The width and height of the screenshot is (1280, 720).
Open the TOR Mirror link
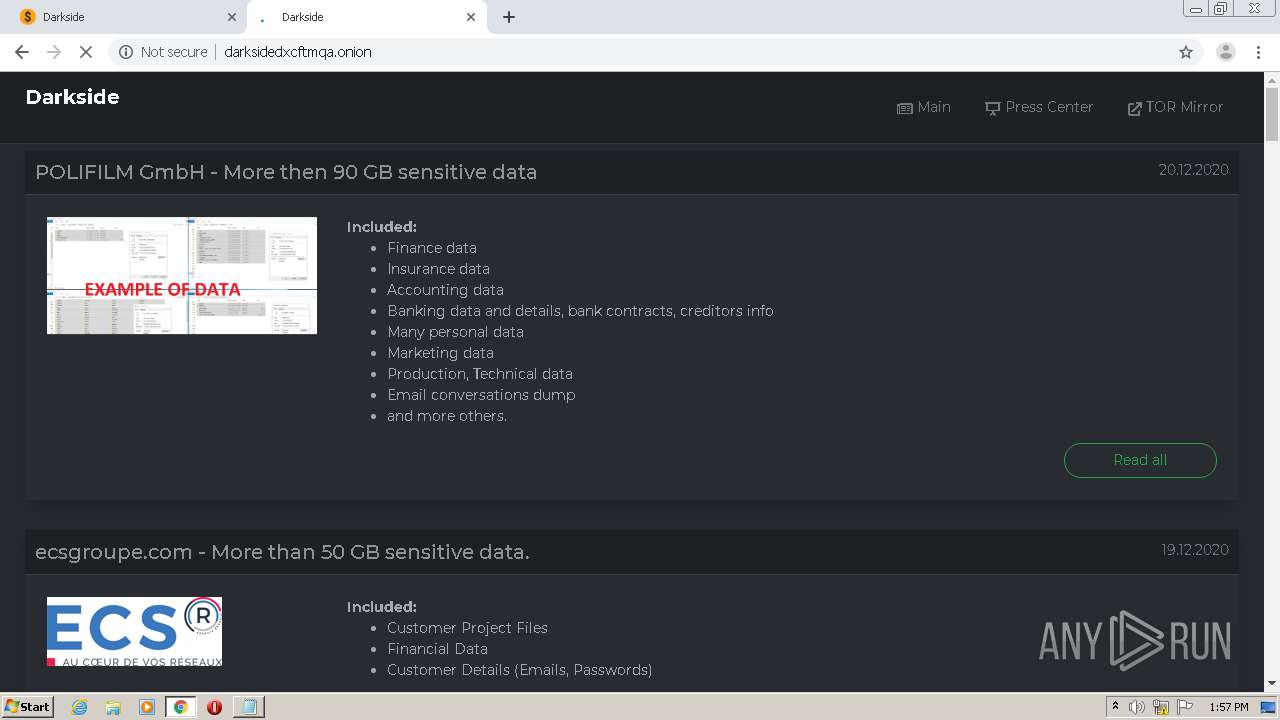(1175, 107)
